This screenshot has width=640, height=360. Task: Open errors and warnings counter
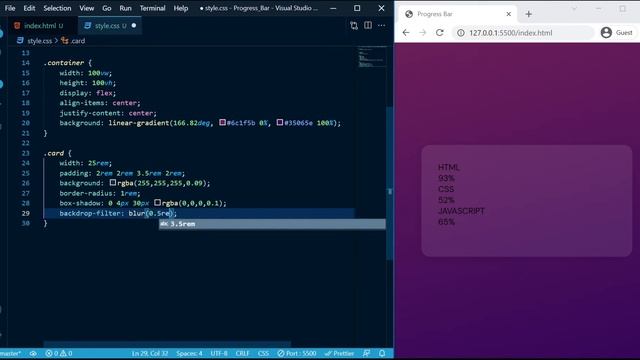pos(59,353)
